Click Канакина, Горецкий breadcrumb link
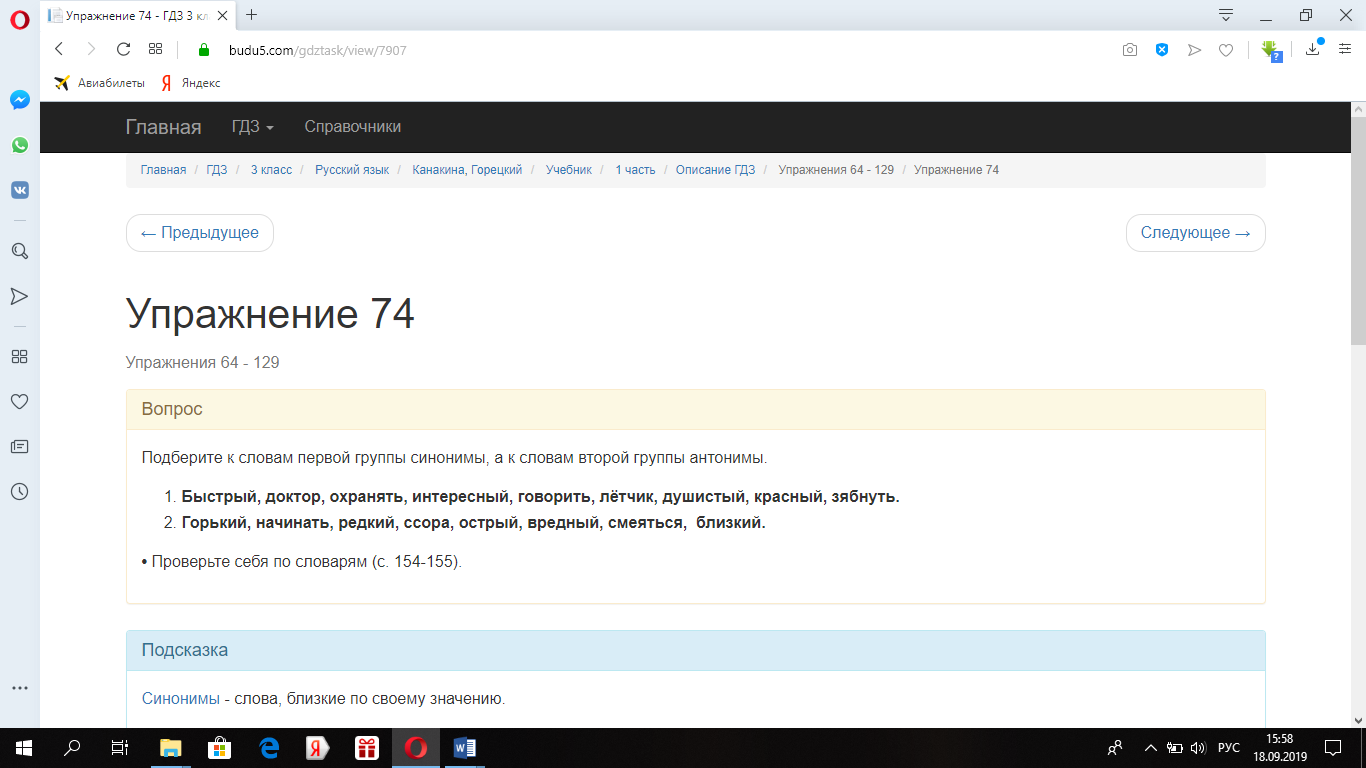Image resolution: width=1366 pixels, height=768 pixels. tap(467, 170)
